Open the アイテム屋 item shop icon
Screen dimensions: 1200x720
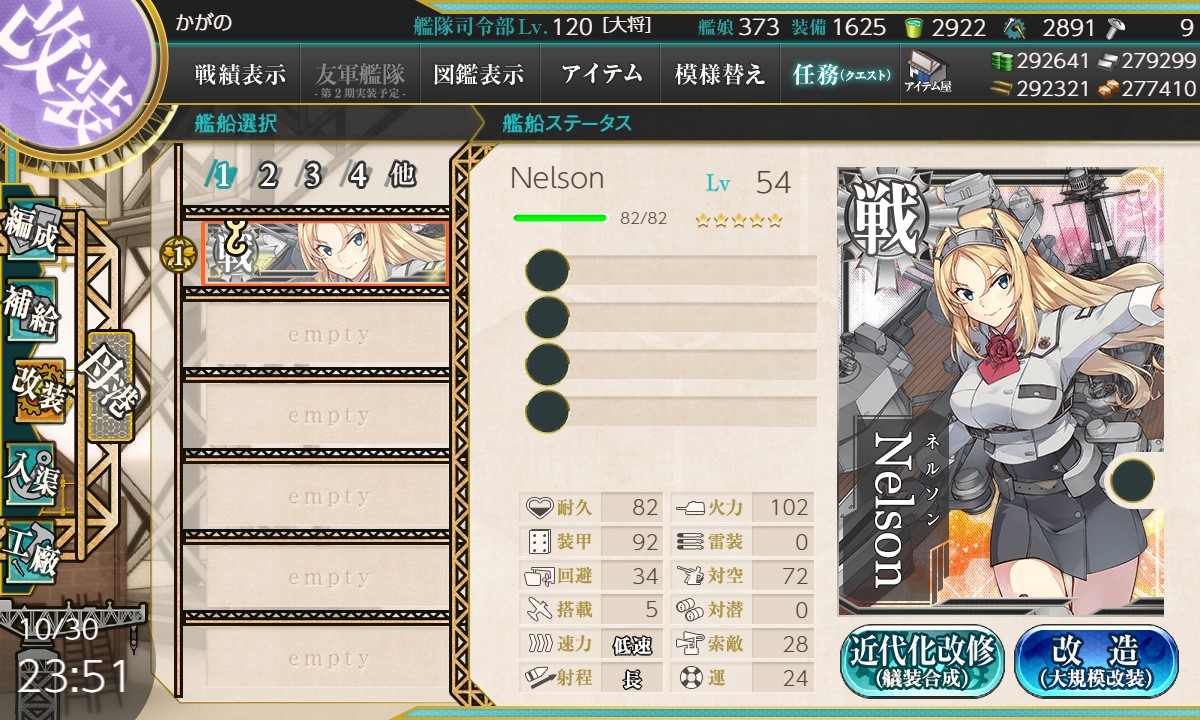(x=927, y=73)
